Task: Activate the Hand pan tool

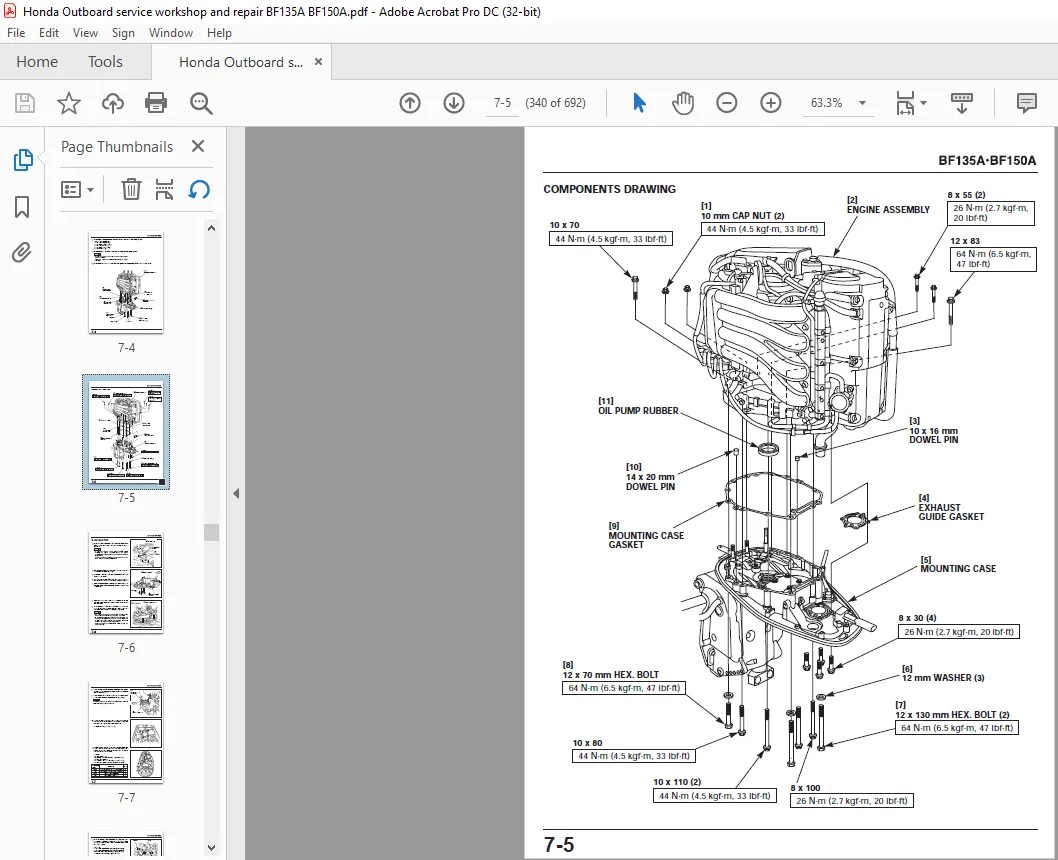Action: [683, 103]
